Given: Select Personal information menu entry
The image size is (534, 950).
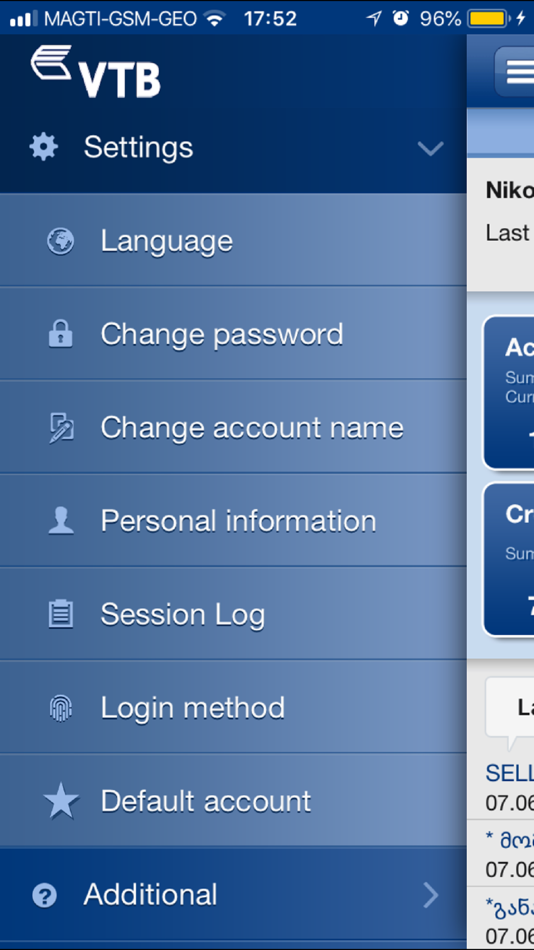Looking at the screenshot, I should tap(233, 520).
